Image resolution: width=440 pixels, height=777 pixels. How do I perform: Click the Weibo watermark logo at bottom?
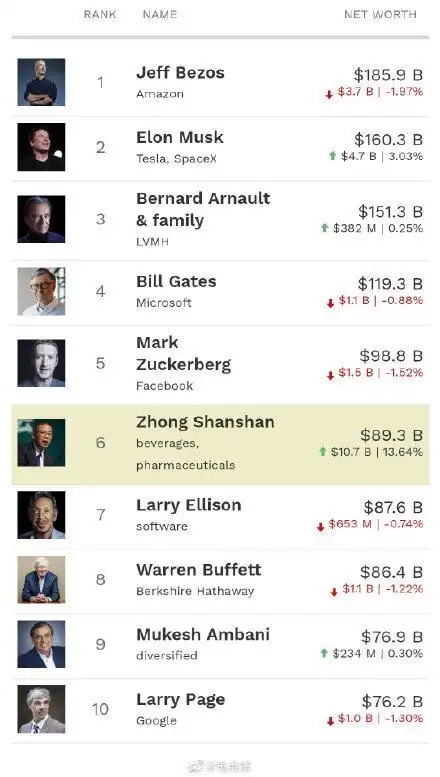(x=196, y=767)
